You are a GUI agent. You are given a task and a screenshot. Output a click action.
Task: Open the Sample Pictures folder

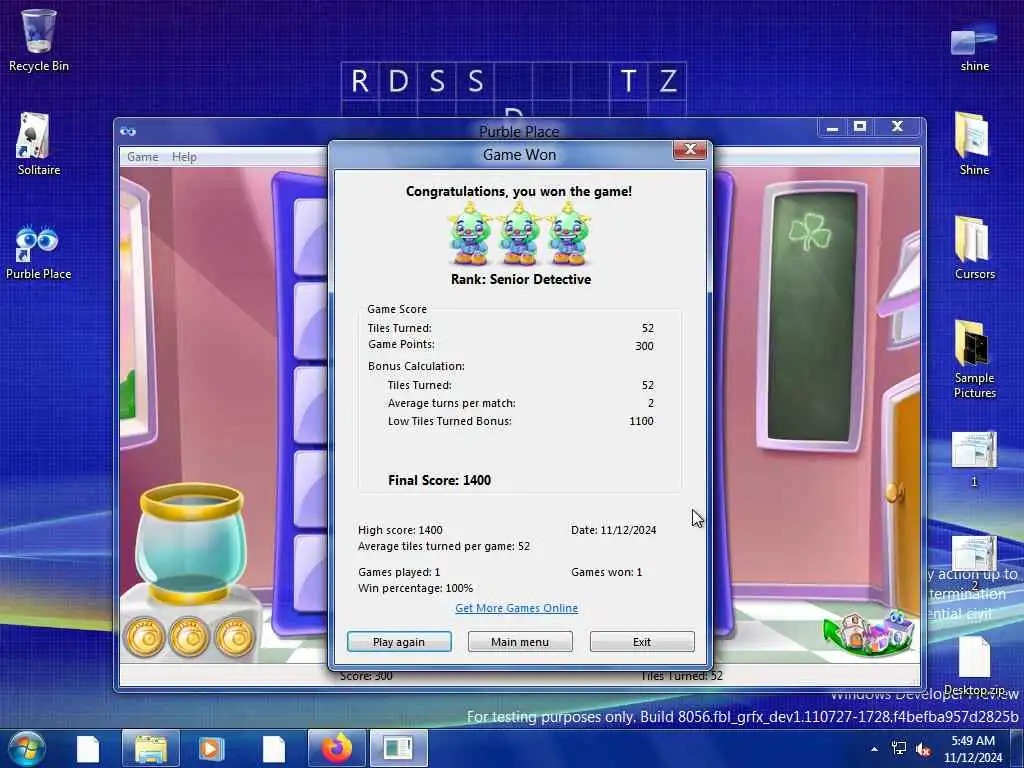click(x=974, y=359)
